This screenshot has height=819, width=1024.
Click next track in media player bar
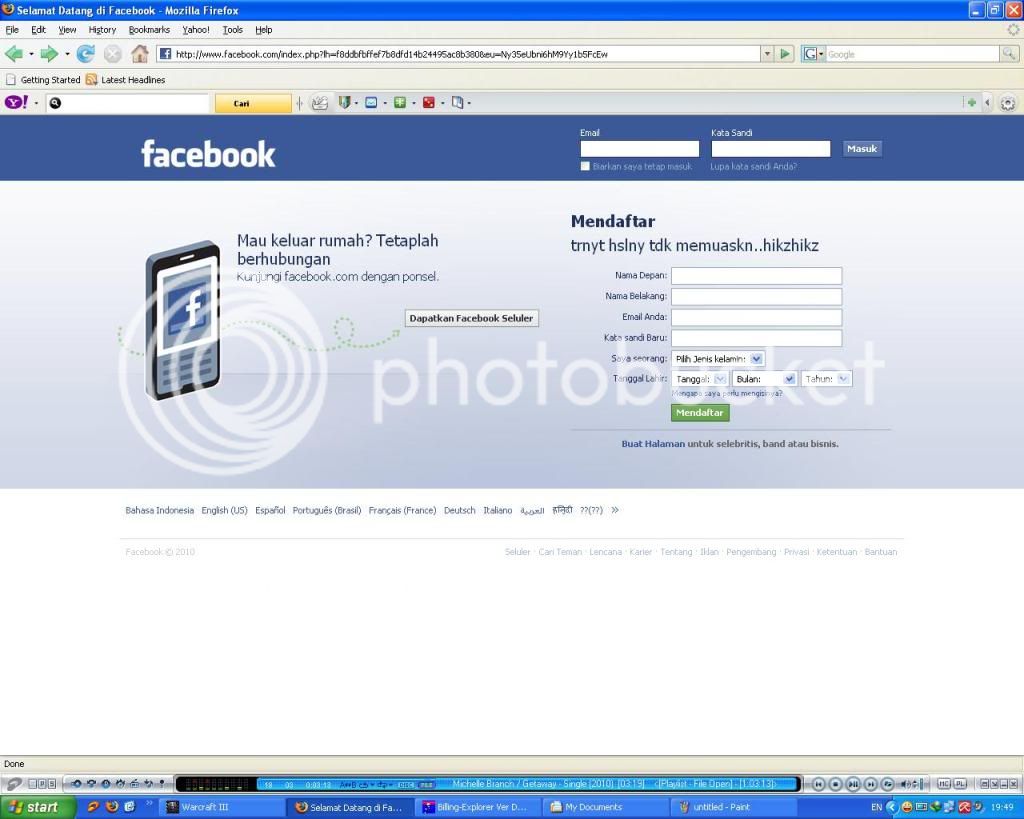click(x=871, y=784)
